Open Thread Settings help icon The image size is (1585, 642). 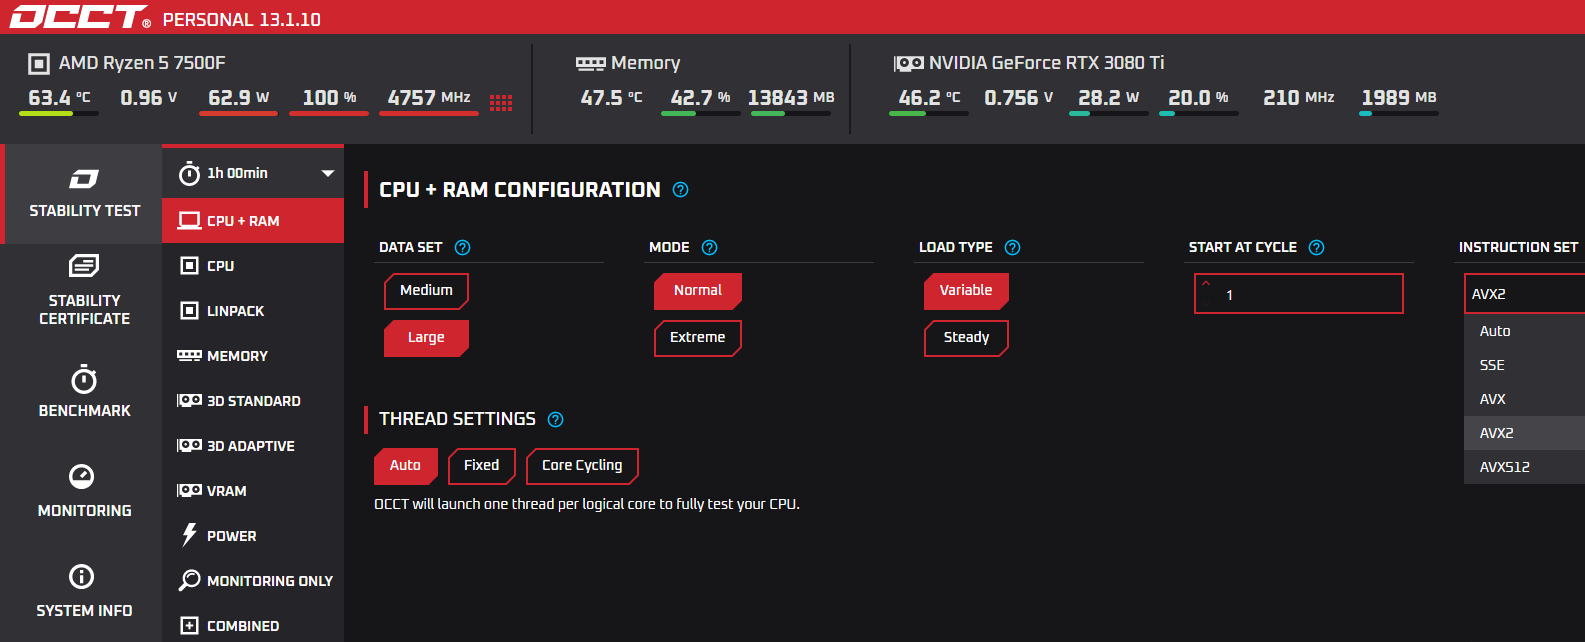click(x=556, y=420)
